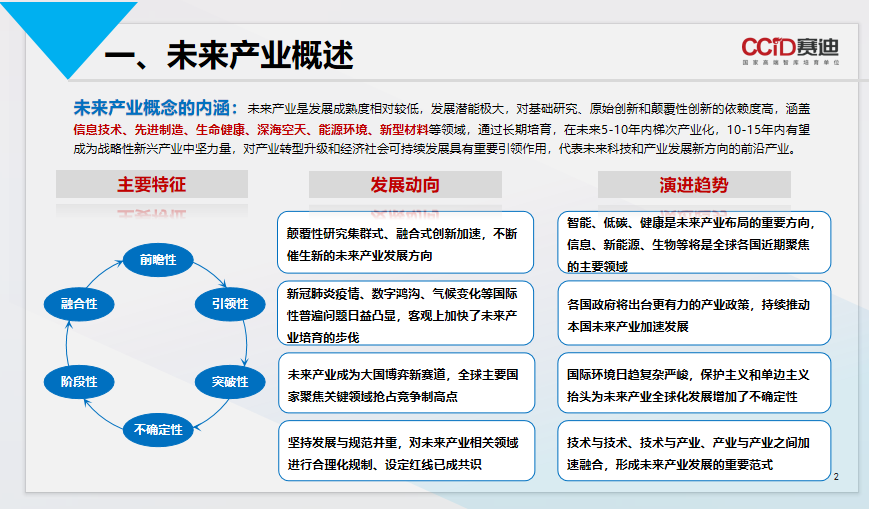Image resolution: width=869 pixels, height=509 pixels.
Task: Click the 阶段性 oval
Action: pos(79,381)
